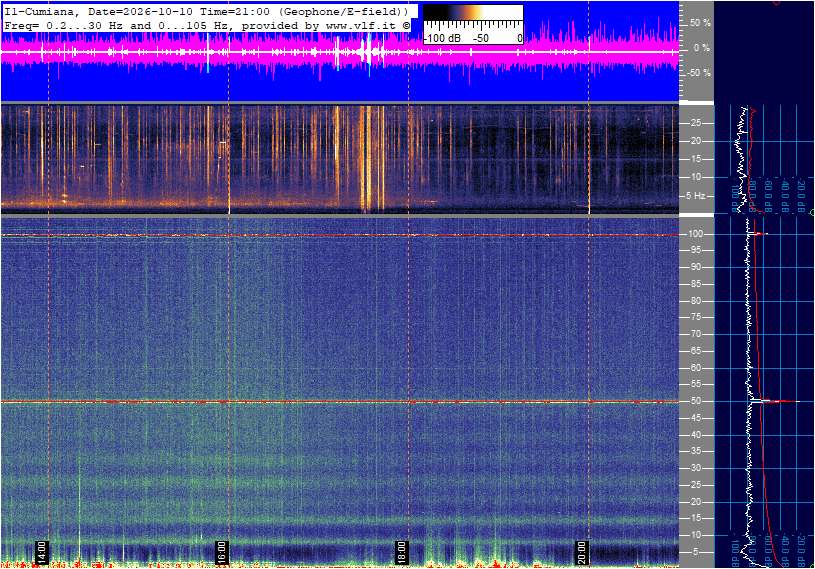Click the 50 tick on E-field frequency scale
This screenshot has width=815, height=569.
[695, 401]
